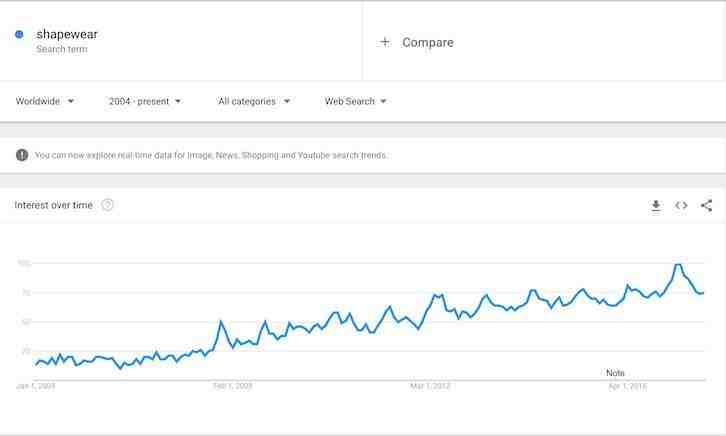
Task: Open the 2004 - present date range dropdown
Action: [x=145, y=101]
